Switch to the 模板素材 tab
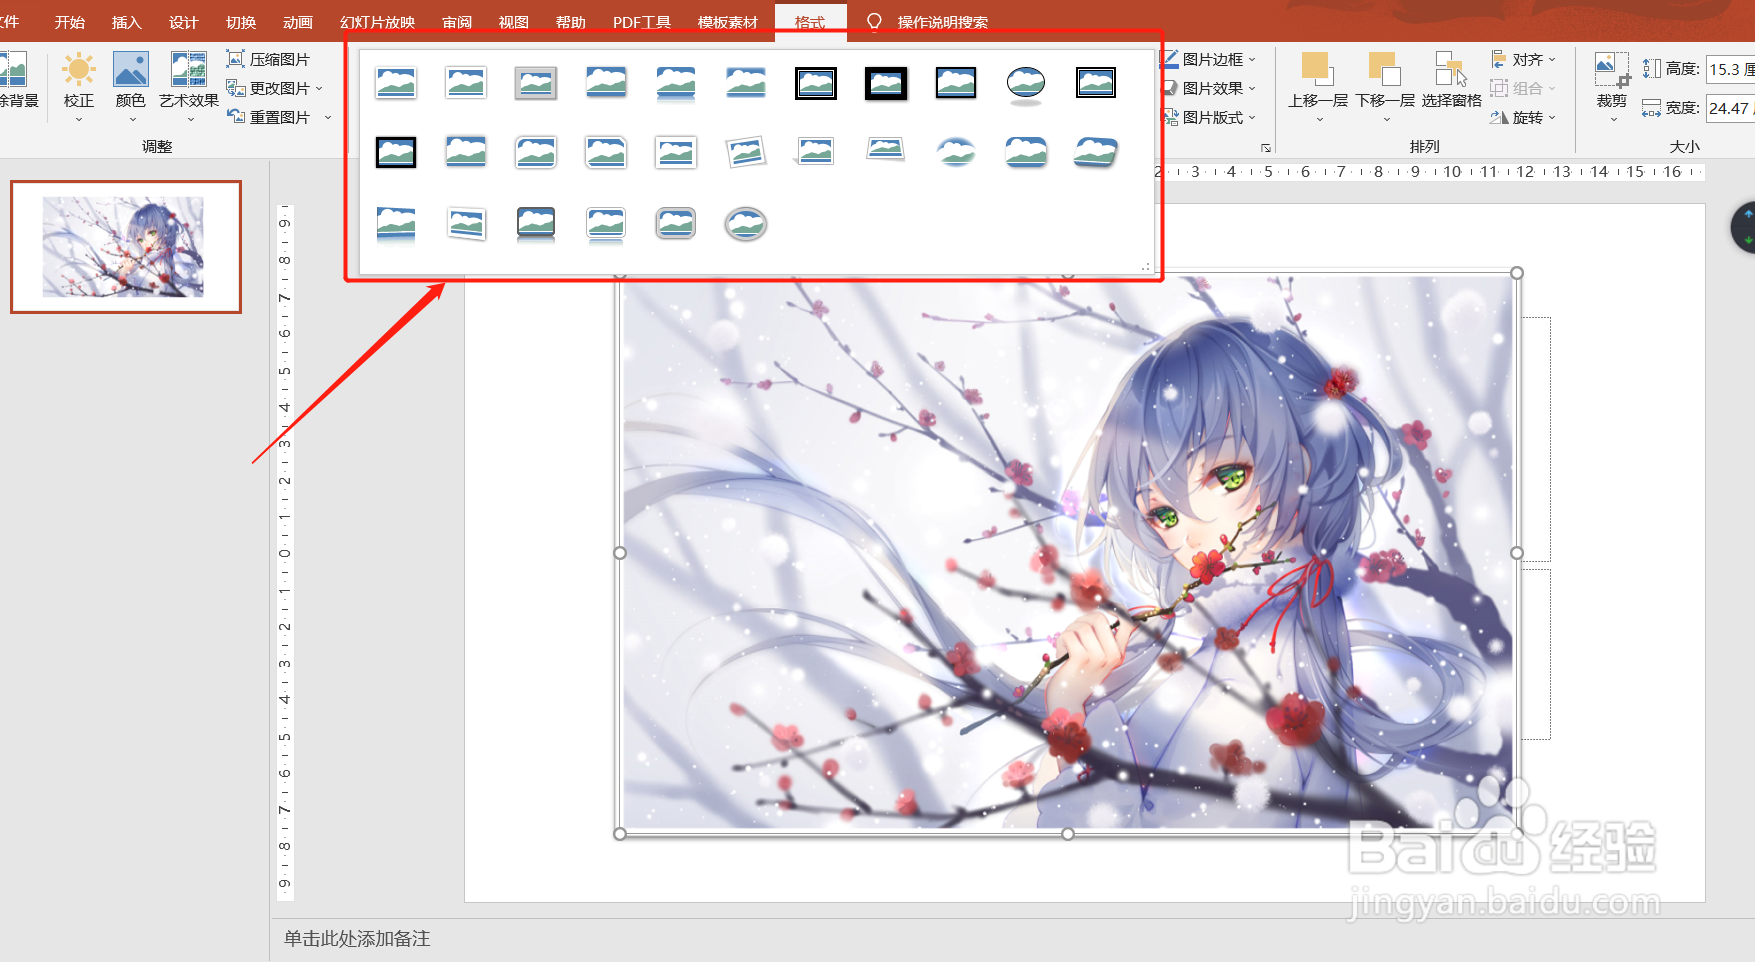1755x962 pixels. click(x=728, y=22)
